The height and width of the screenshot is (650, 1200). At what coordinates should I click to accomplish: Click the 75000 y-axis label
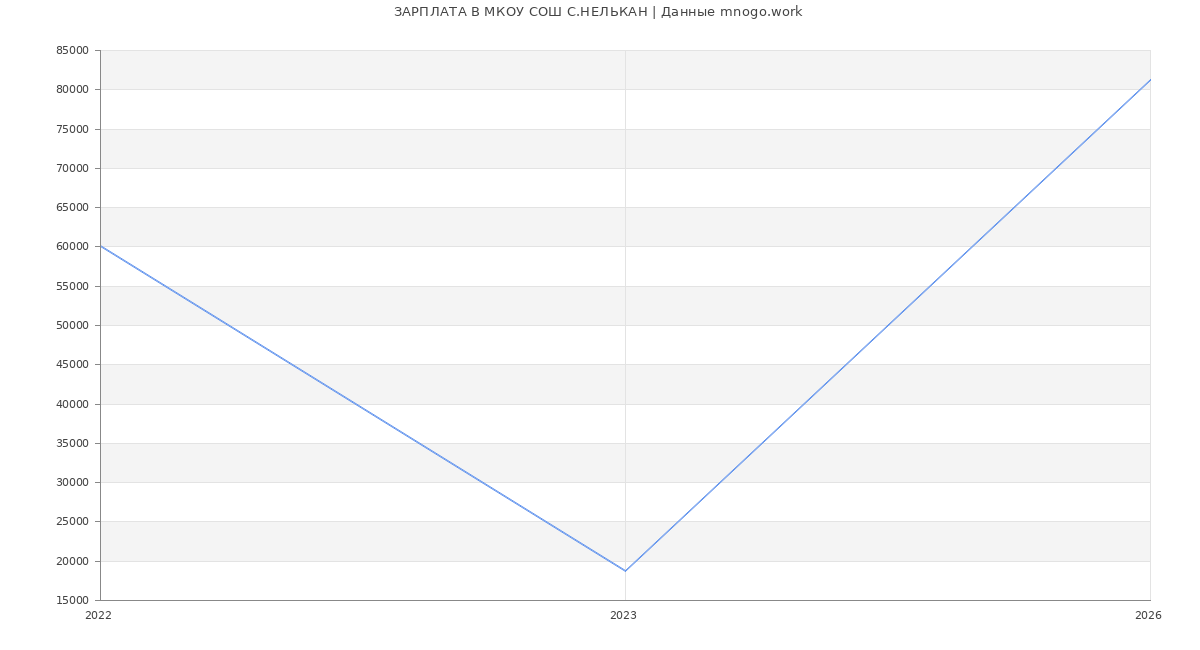(72, 129)
